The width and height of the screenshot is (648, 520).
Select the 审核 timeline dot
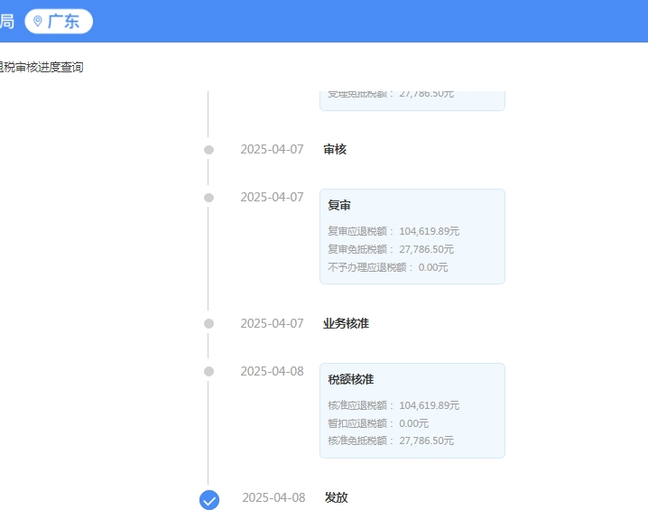pos(209,150)
